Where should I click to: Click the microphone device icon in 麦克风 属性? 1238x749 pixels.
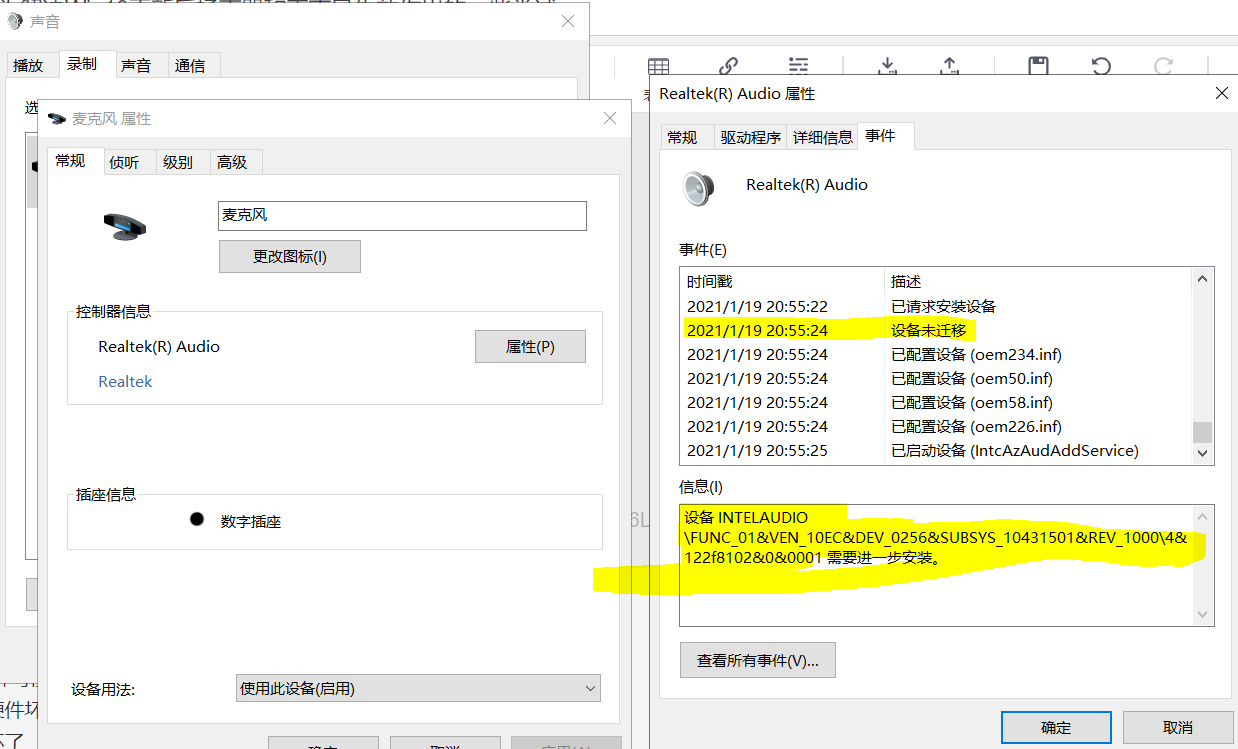[x=124, y=227]
